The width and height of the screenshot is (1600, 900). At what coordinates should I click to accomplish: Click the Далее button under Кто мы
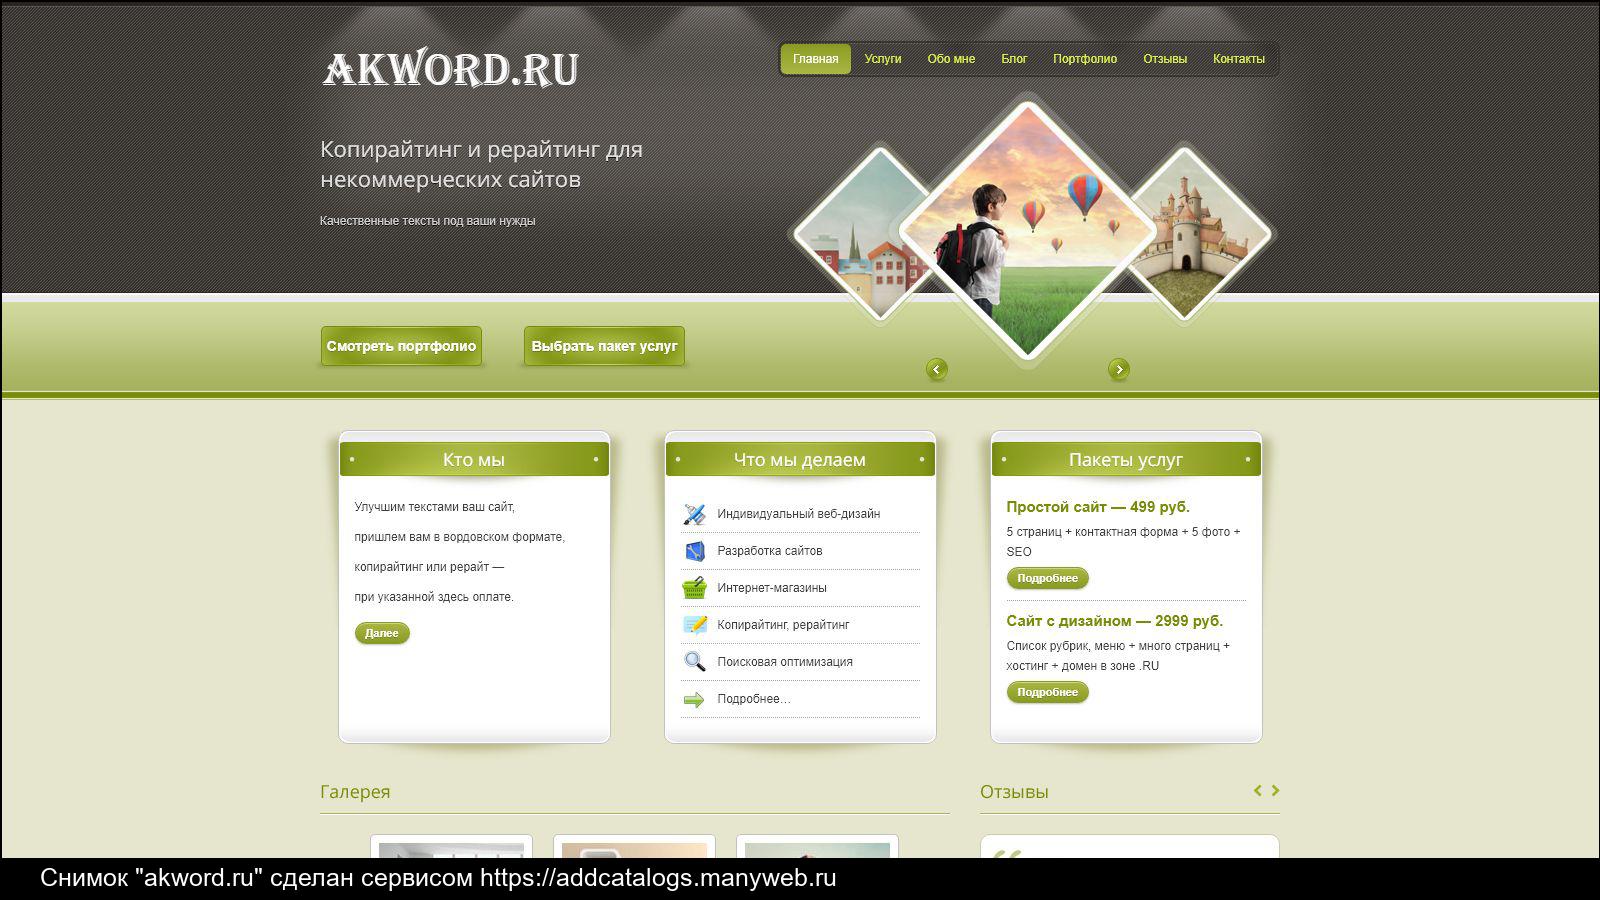(x=382, y=633)
